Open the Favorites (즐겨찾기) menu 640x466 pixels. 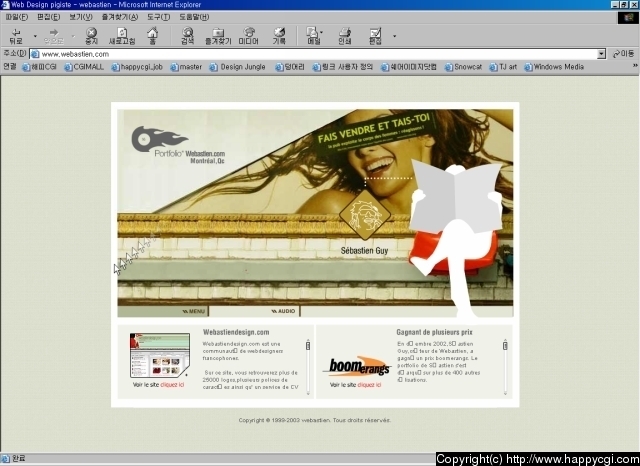click(x=120, y=17)
